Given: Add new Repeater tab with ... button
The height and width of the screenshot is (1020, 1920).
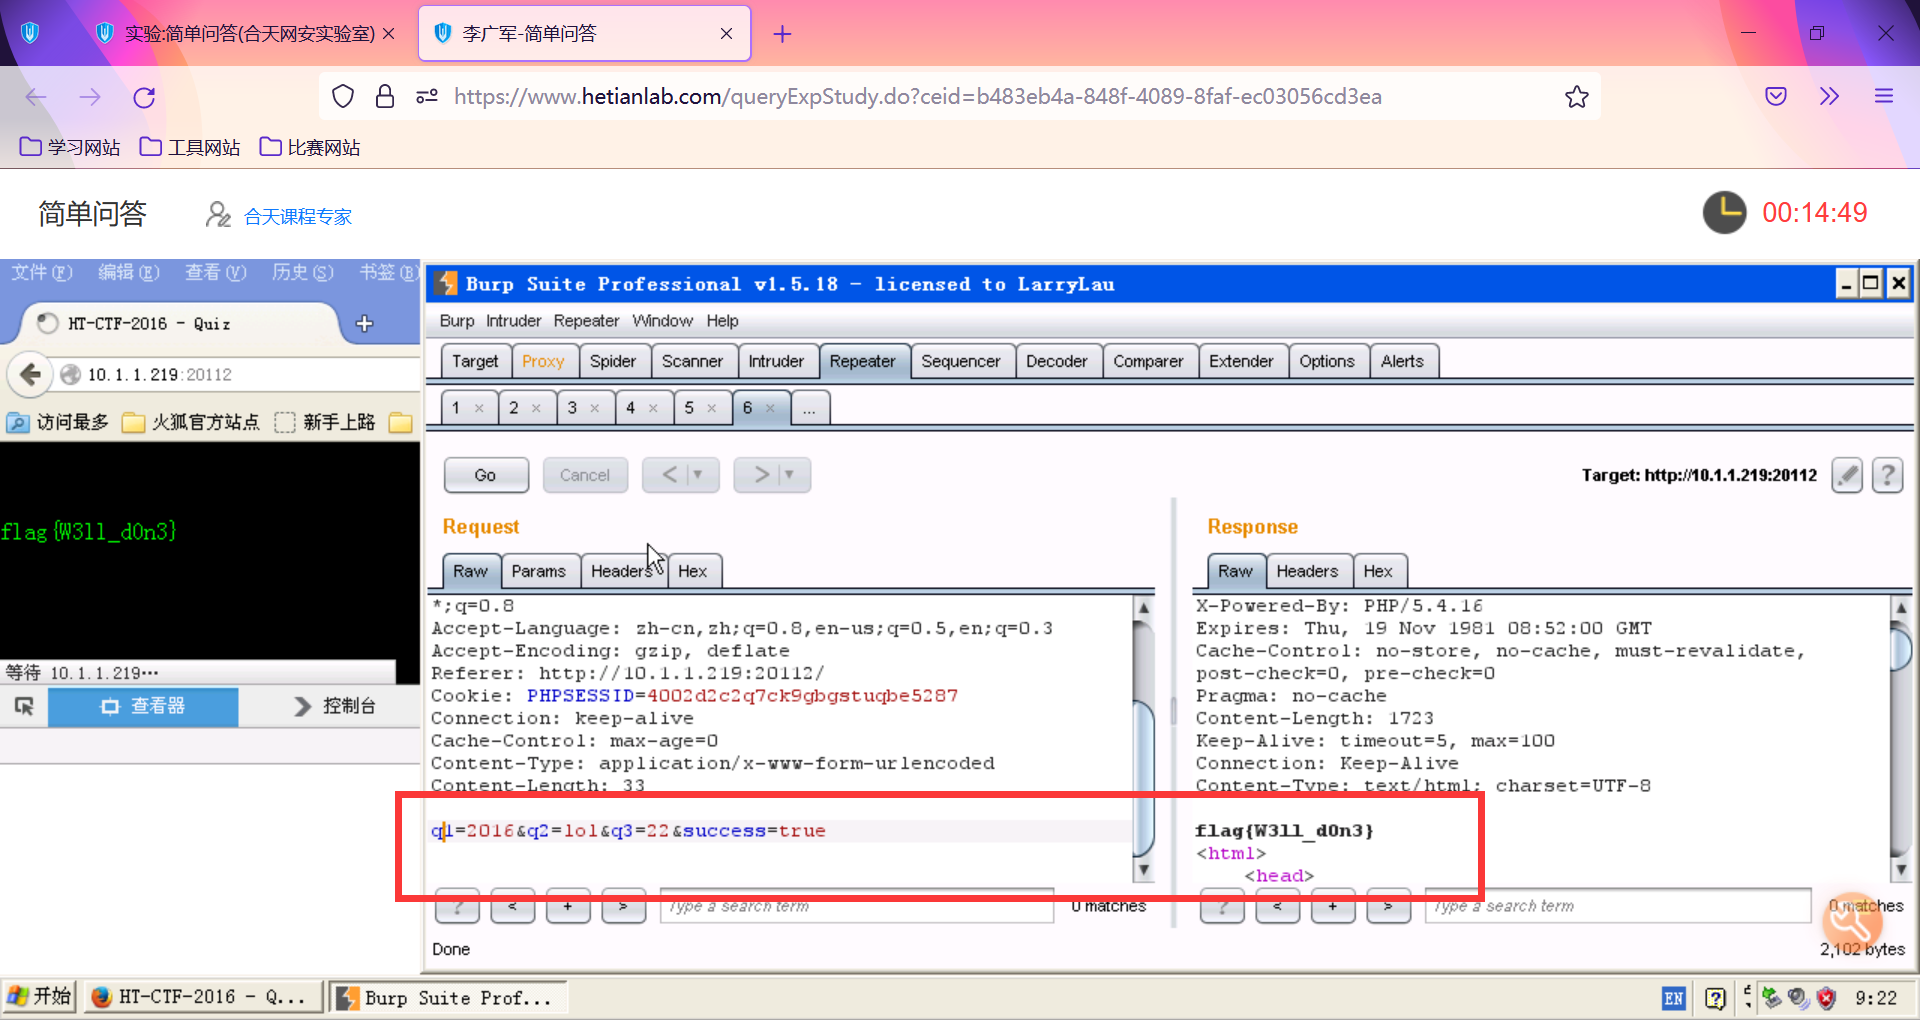Looking at the screenshot, I should click(809, 408).
